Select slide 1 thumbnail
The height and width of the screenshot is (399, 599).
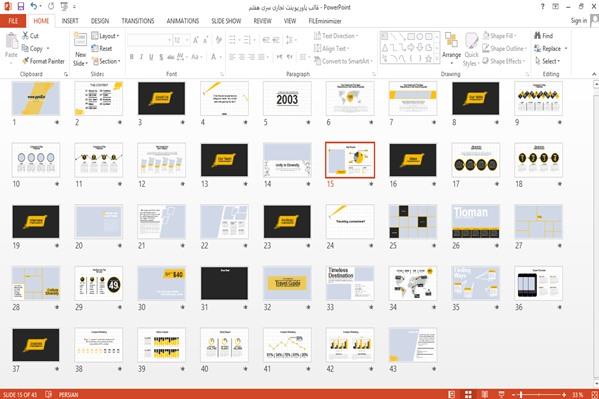[x=36, y=99]
